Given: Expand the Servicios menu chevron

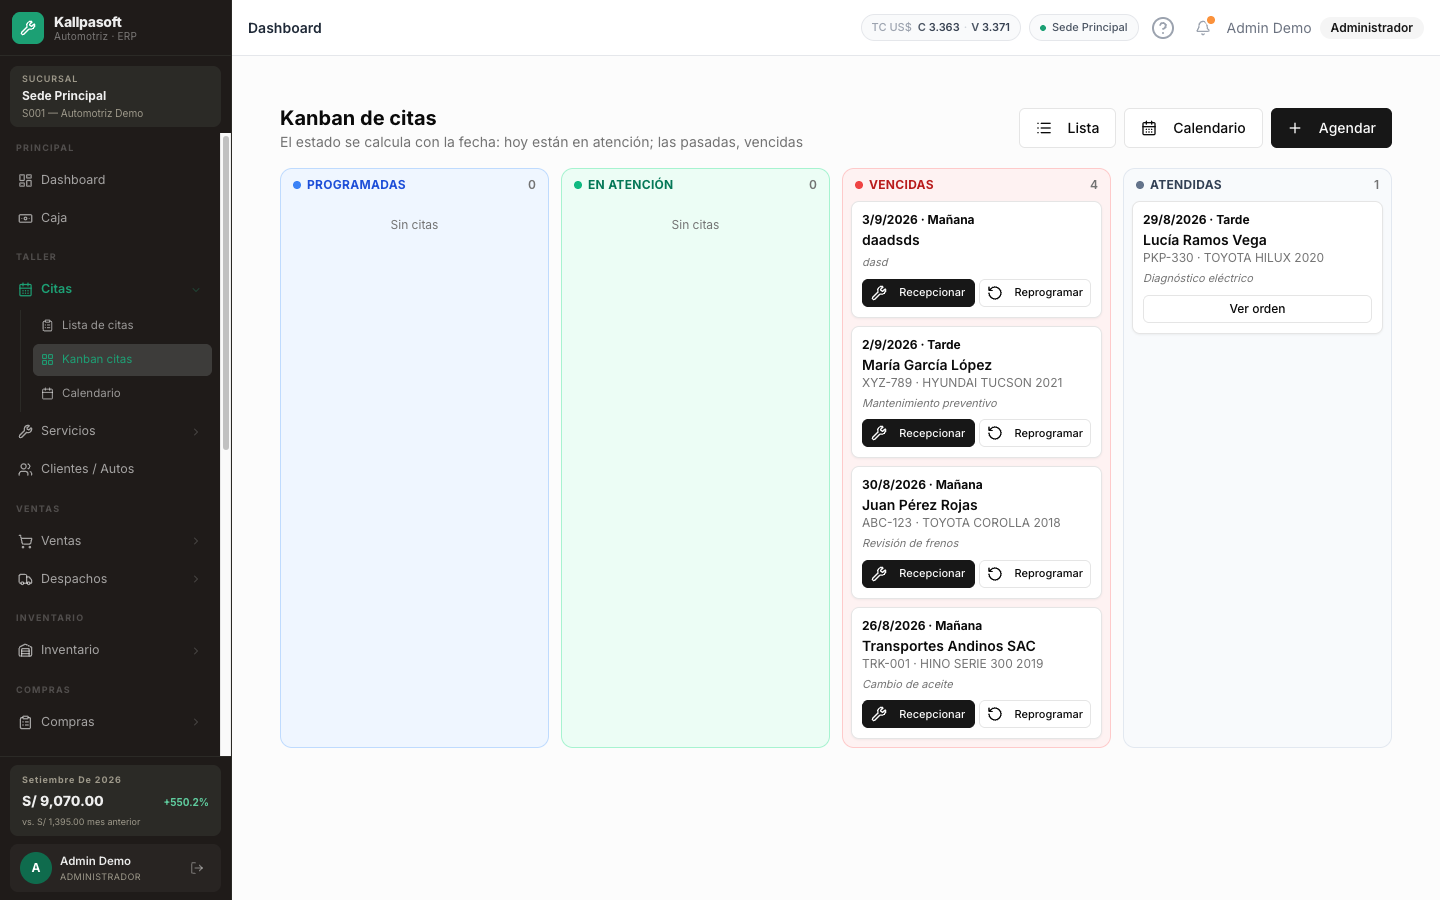Looking at the screenshot, I should 196,432.
